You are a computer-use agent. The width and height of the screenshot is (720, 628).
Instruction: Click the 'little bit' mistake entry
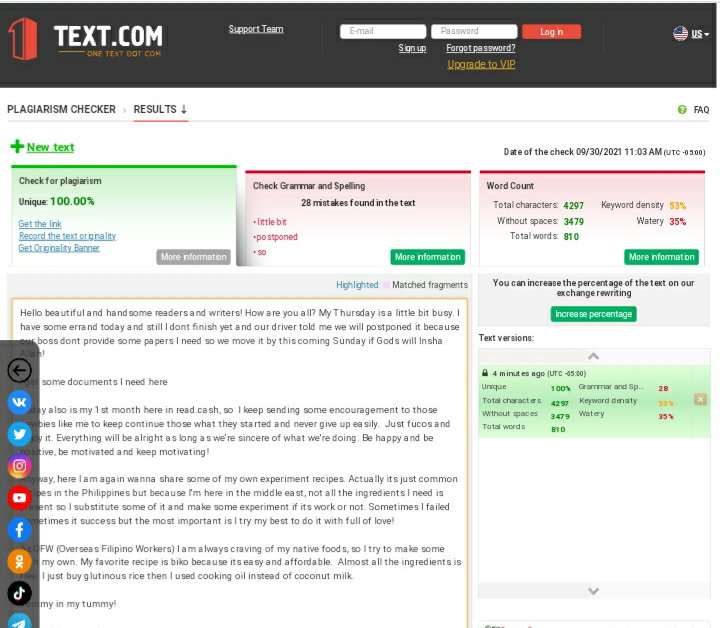[270, 222]
